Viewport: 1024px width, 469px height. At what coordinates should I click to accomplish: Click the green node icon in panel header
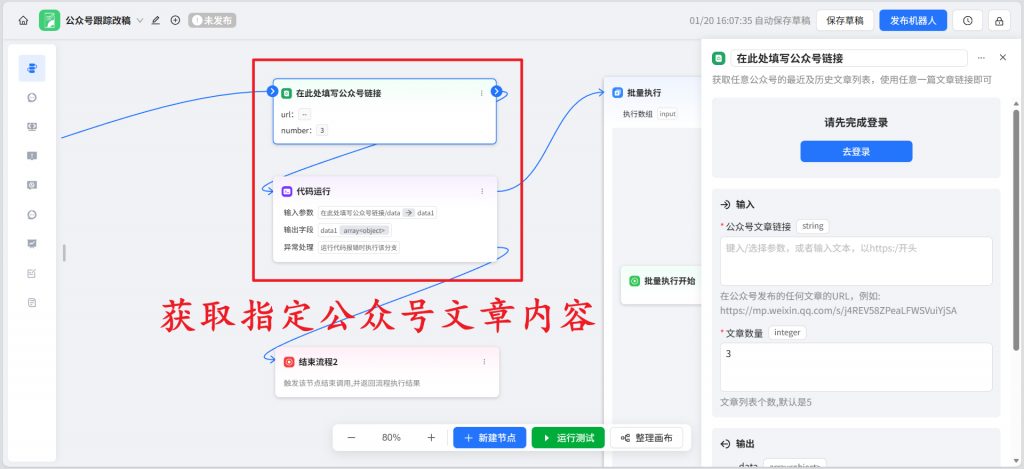718,58
